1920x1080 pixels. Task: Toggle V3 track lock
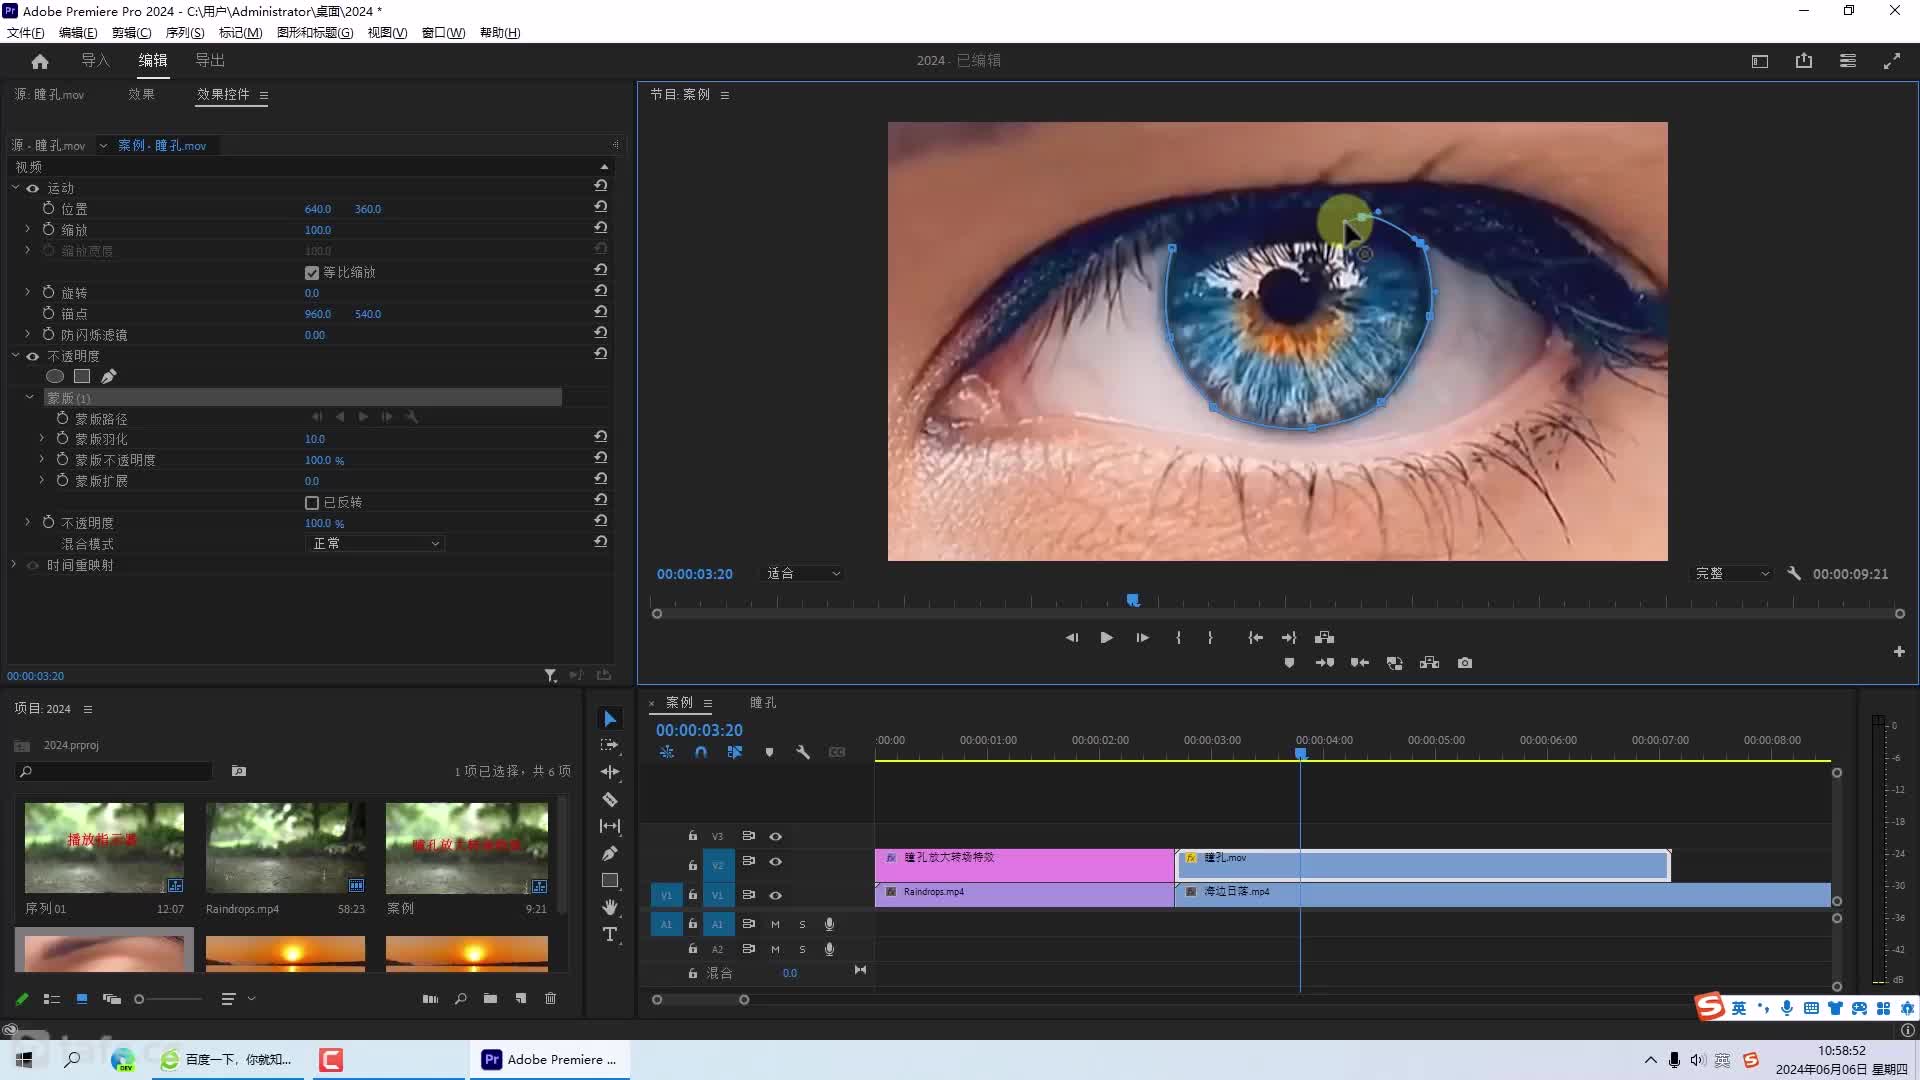[692, 835]
